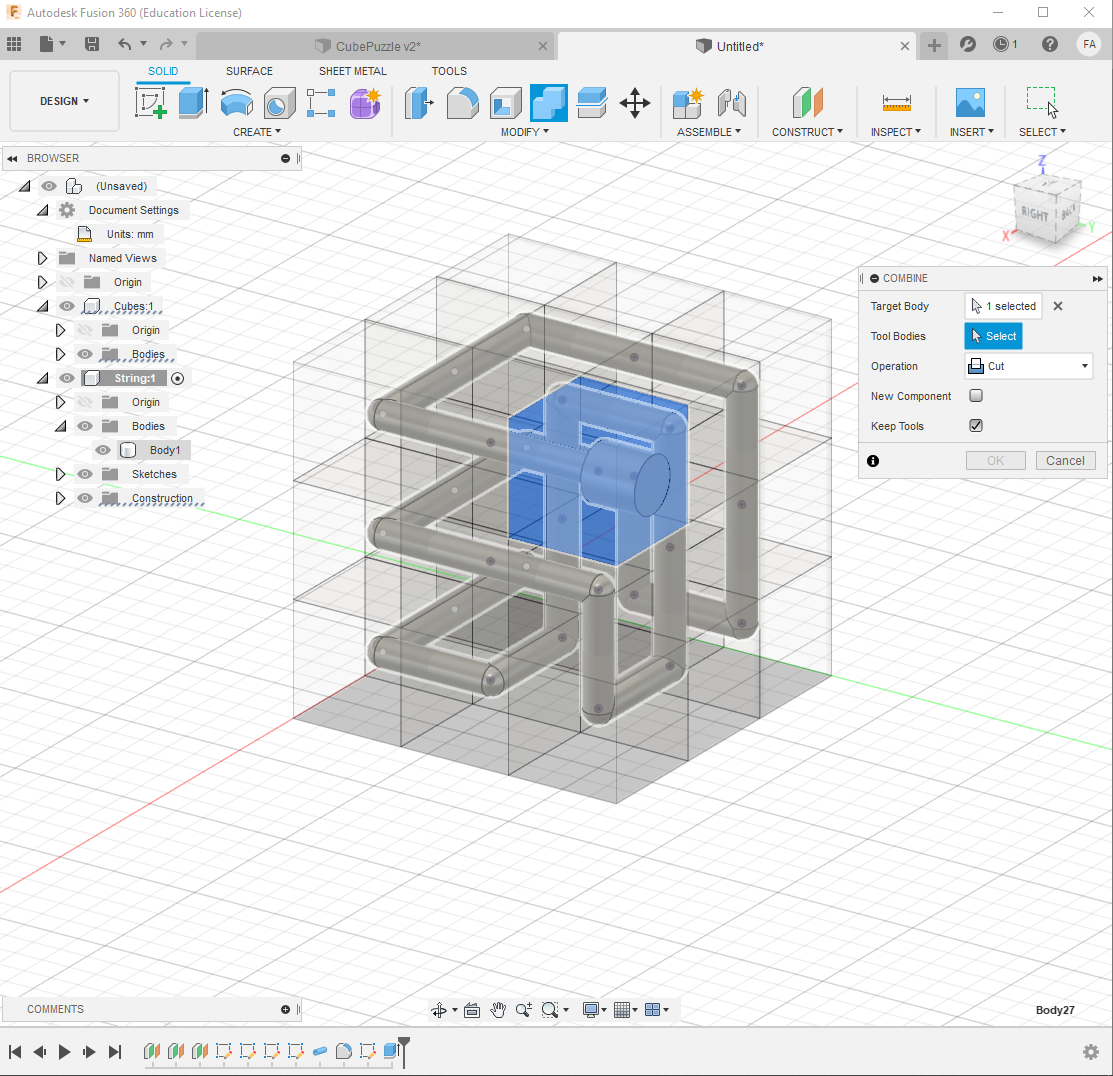Viewport: 1113px width, 1076px height.
Task: Expand the Sketches folder in the browser
Action: (x=60, y=473)
